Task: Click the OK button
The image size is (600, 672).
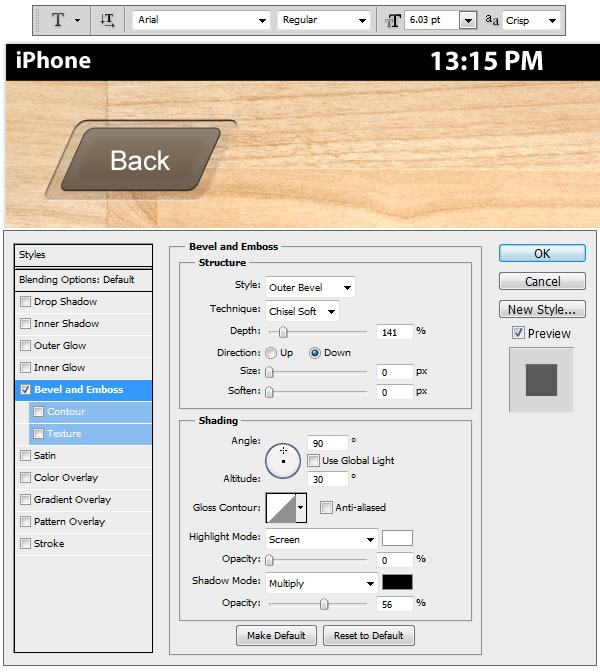Action: 542,253
